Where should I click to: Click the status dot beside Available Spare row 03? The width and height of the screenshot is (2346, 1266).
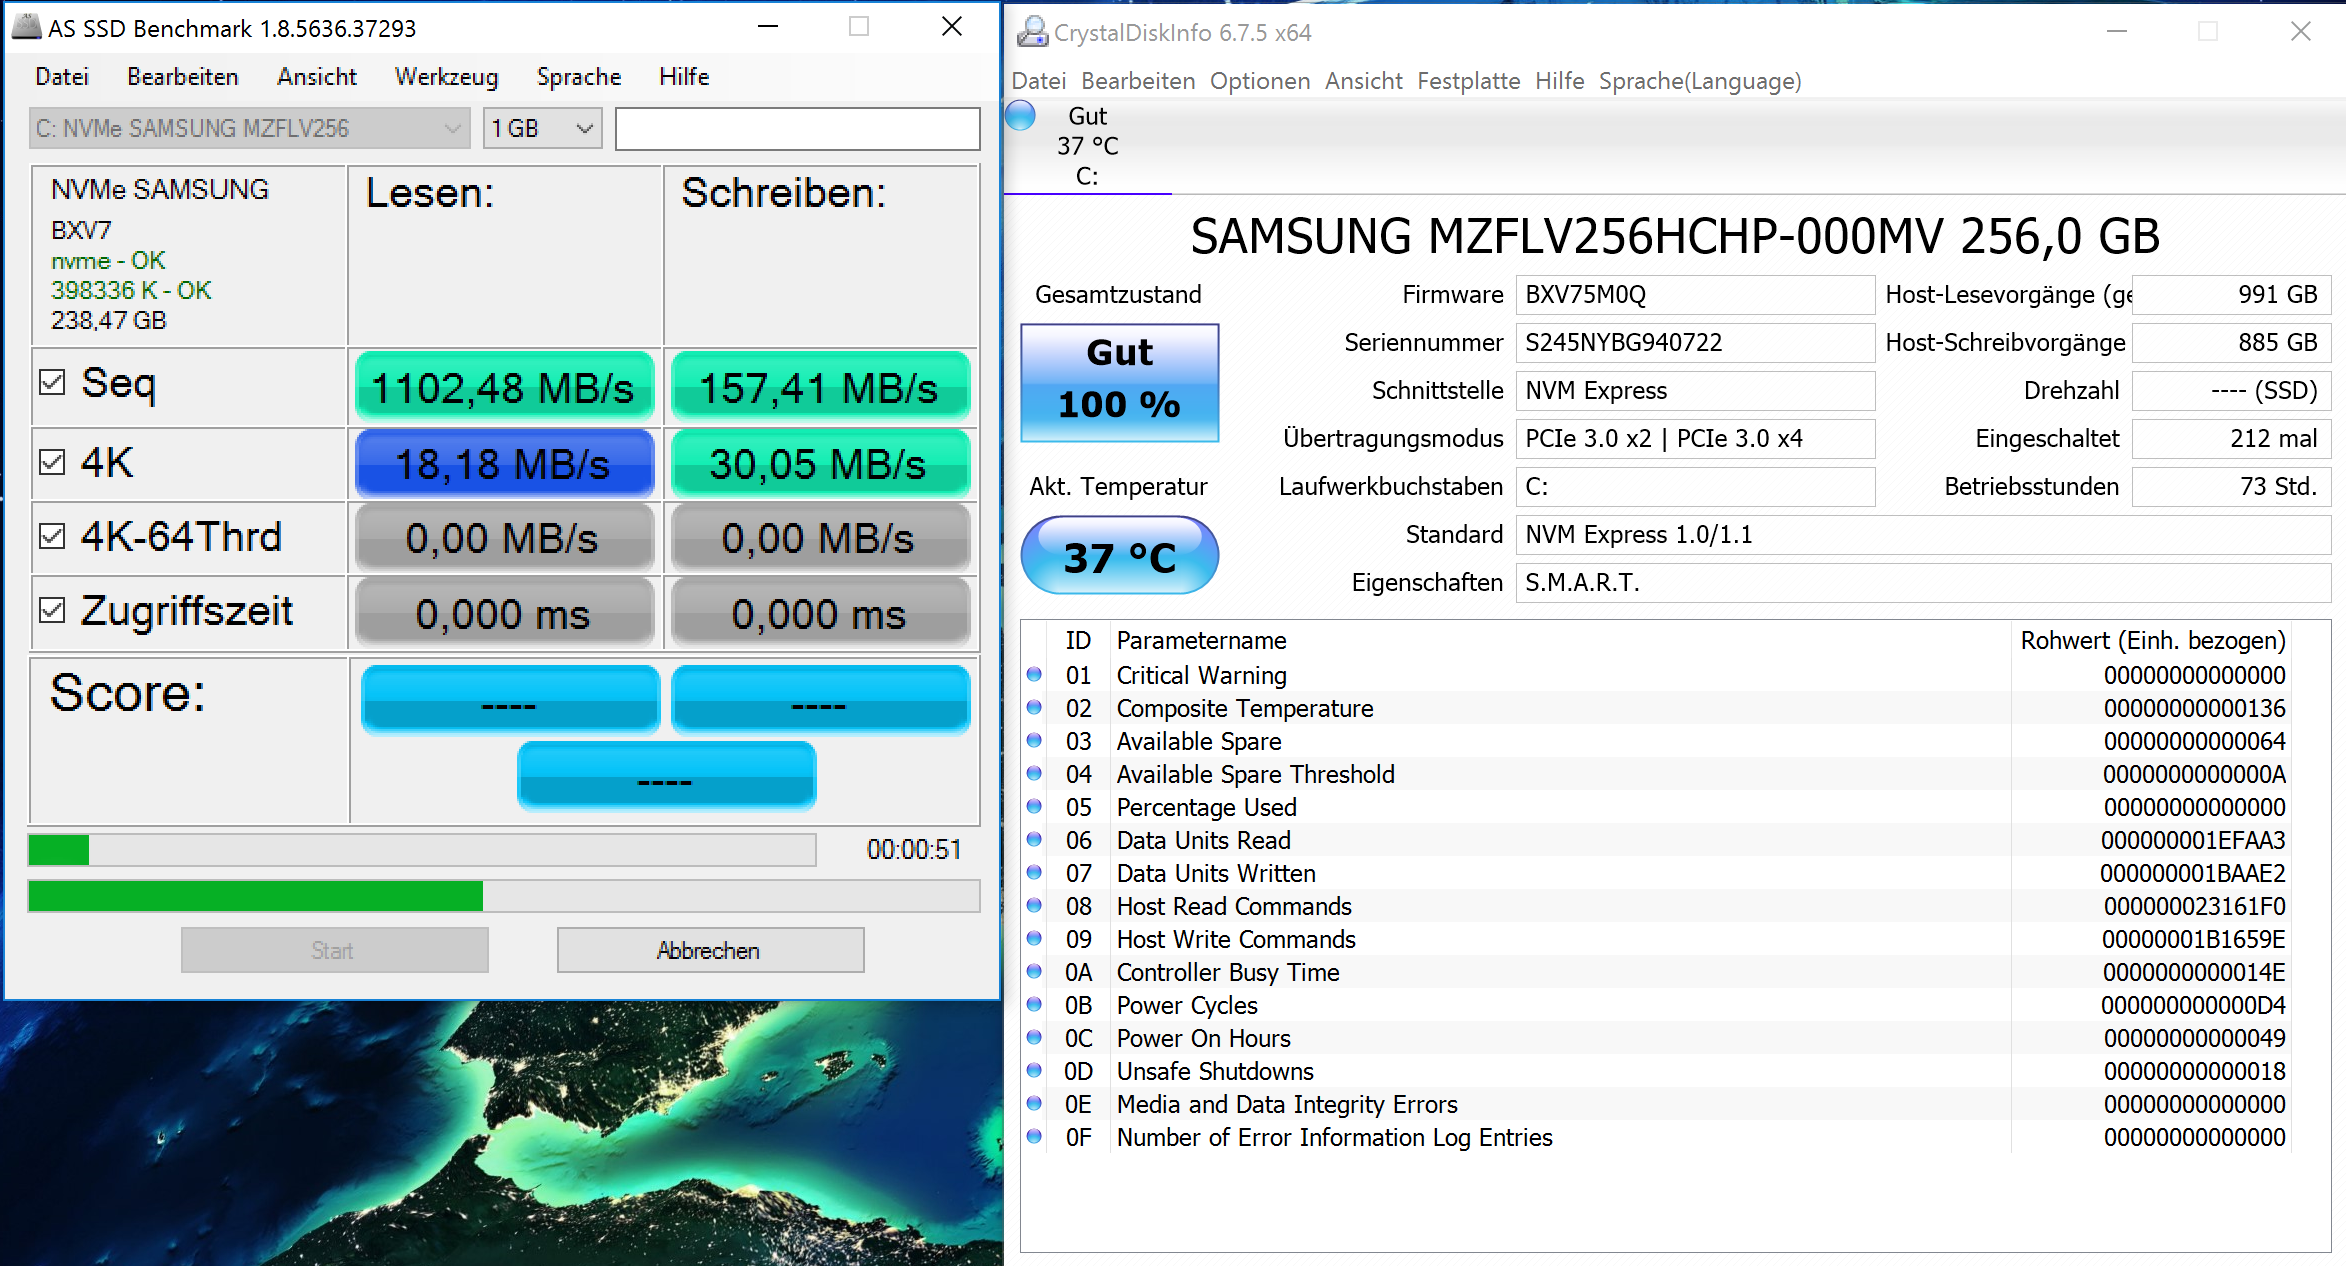coord(1035,741)
